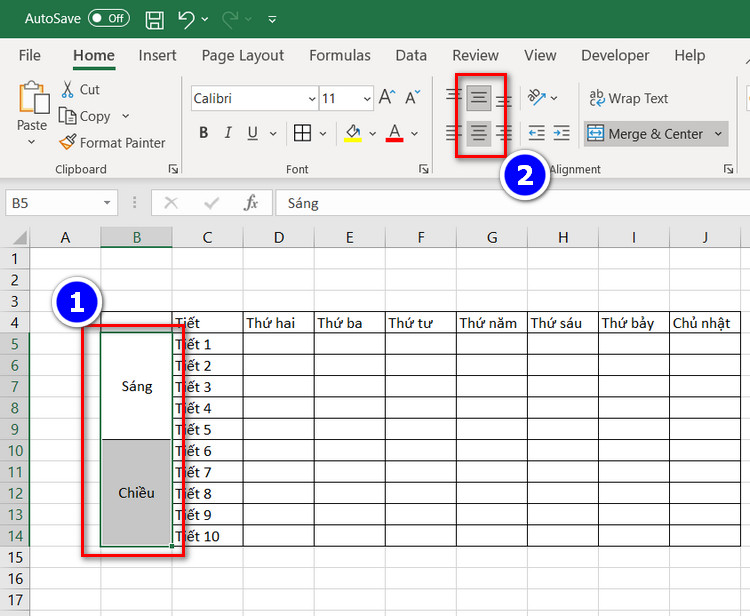
Task: Click Merge & Center button
Action: coord(646,134)
